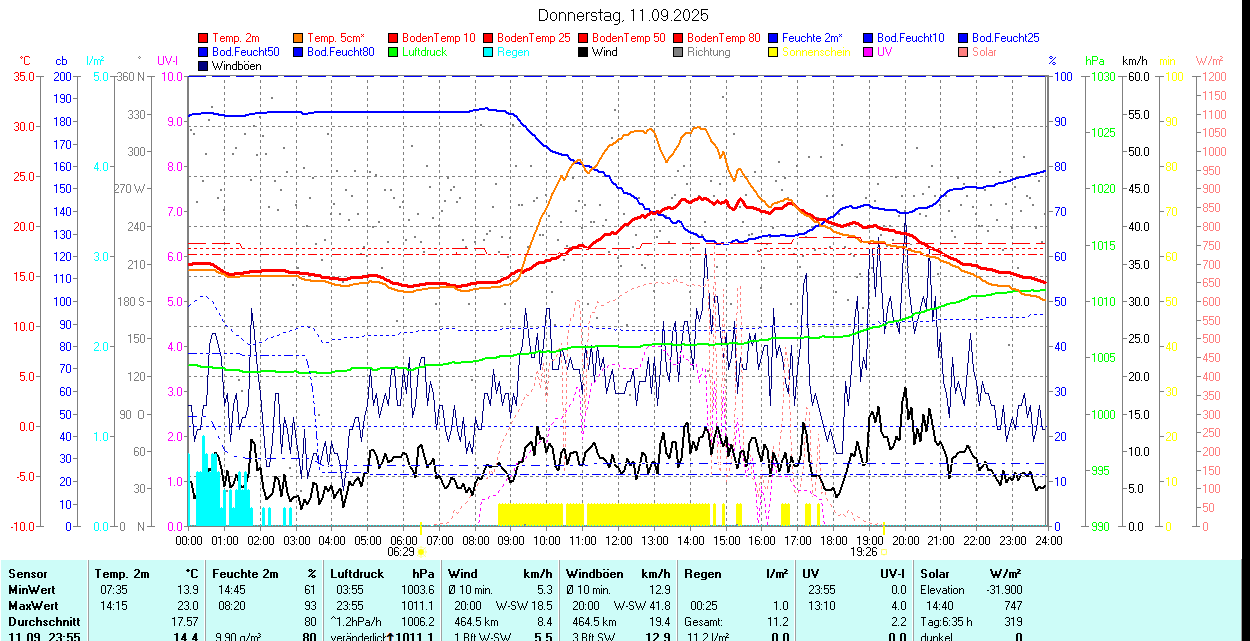Click the dark navy Windböen legend square
This screenshot has width=1250, height=641.
pyautogui.click(x=204, y=66)
